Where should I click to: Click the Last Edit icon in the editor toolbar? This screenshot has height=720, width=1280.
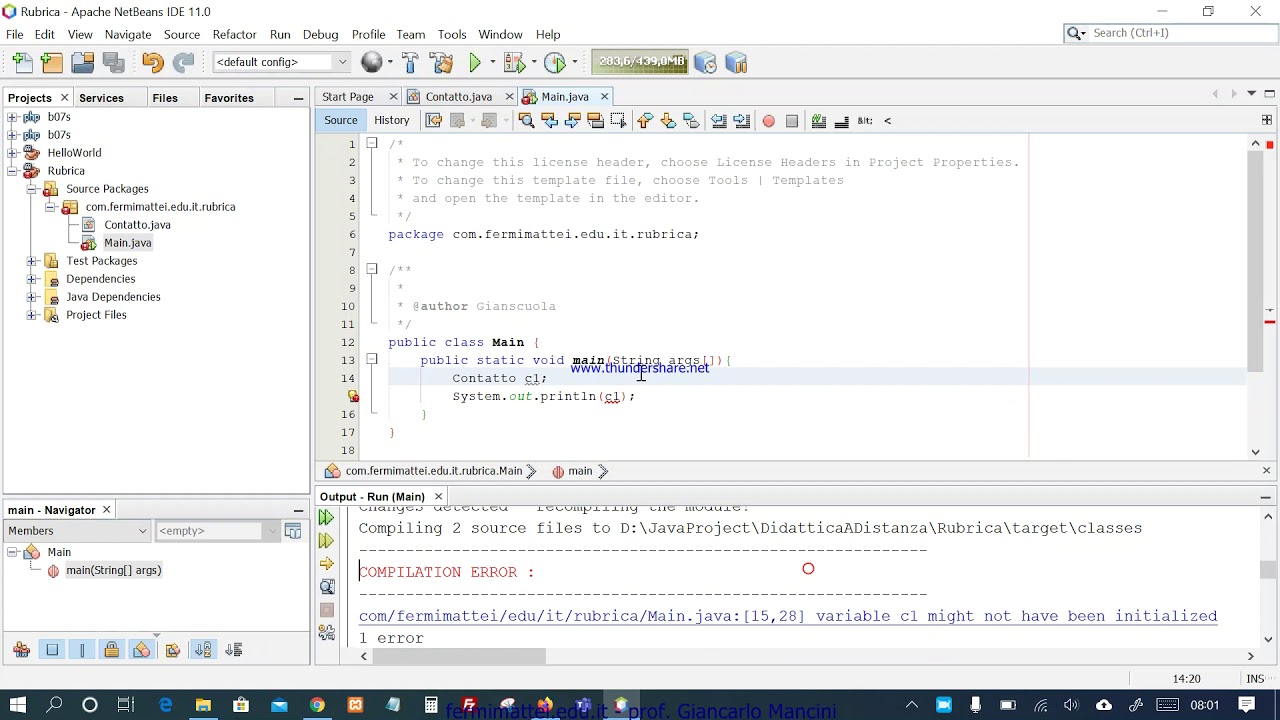pos(433,120)
